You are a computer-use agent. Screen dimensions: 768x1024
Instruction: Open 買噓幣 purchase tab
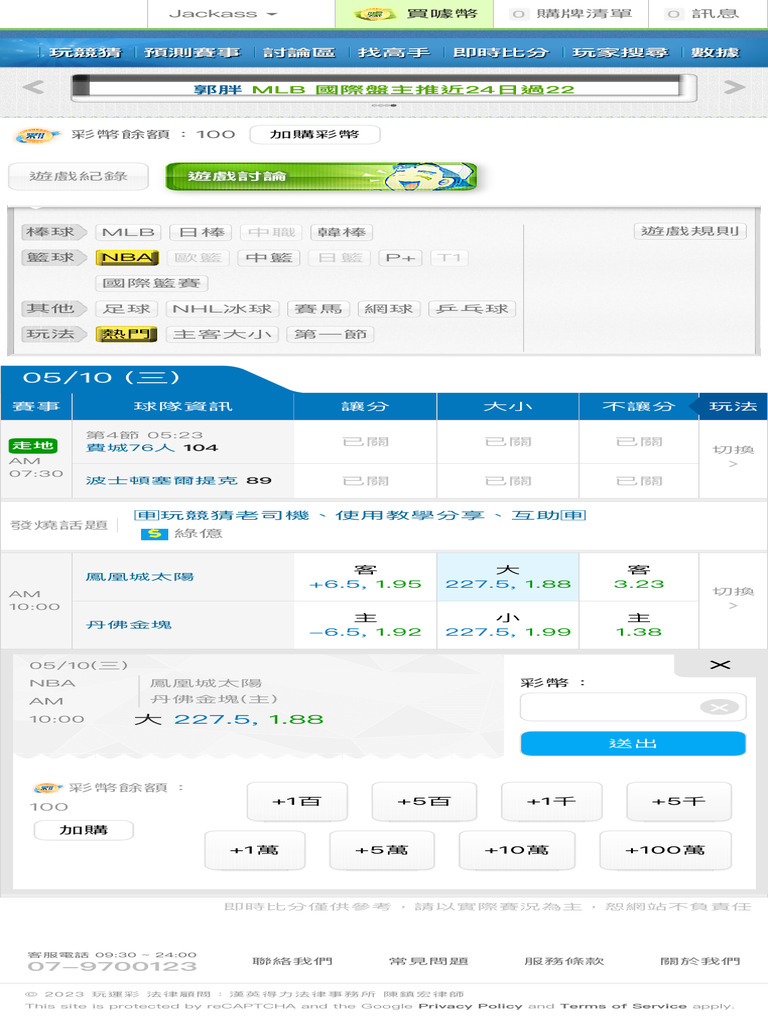click(x=415, y=14)
